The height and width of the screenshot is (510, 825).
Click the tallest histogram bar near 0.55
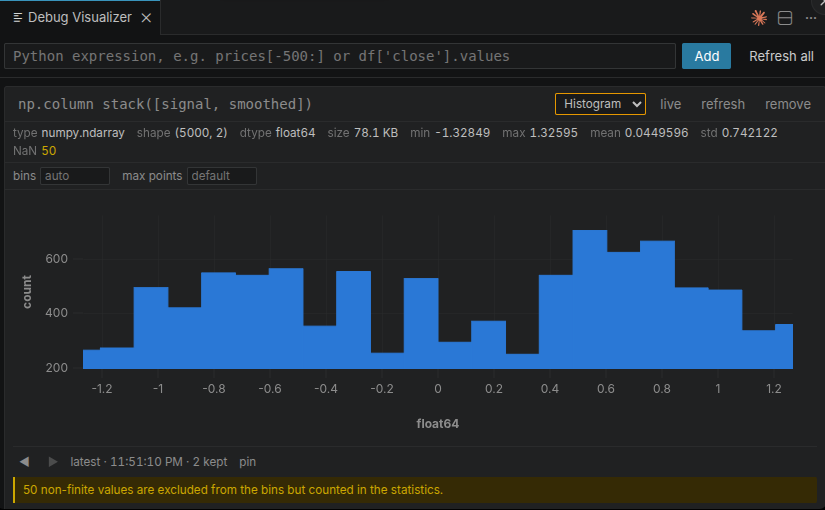(x=590, y=299)
